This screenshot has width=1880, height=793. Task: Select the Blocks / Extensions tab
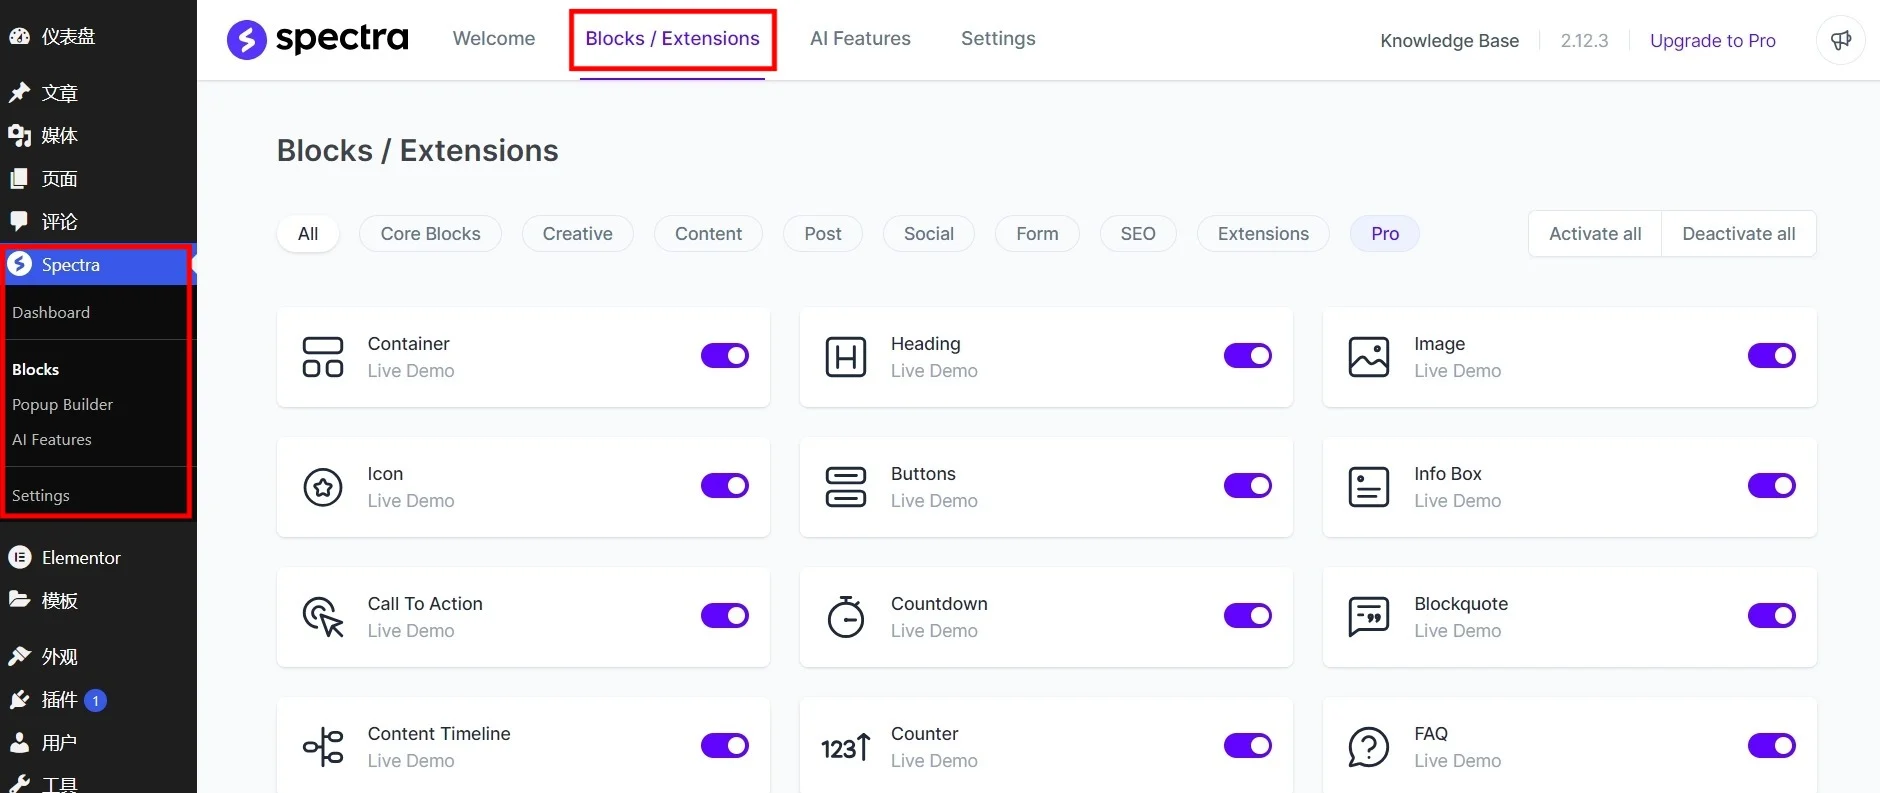click(672, 39)
